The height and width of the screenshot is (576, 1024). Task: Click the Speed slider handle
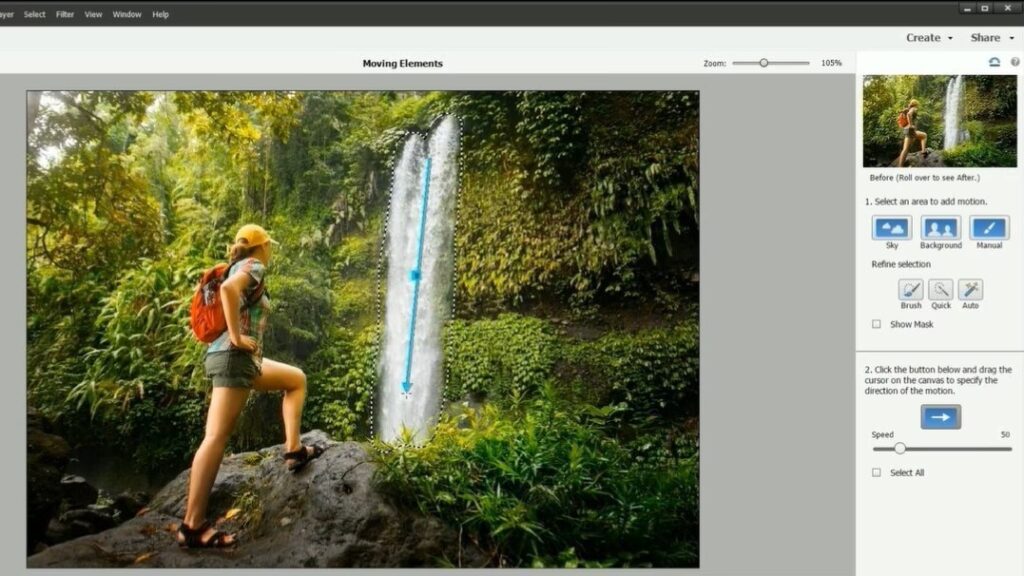click(900, 449)
